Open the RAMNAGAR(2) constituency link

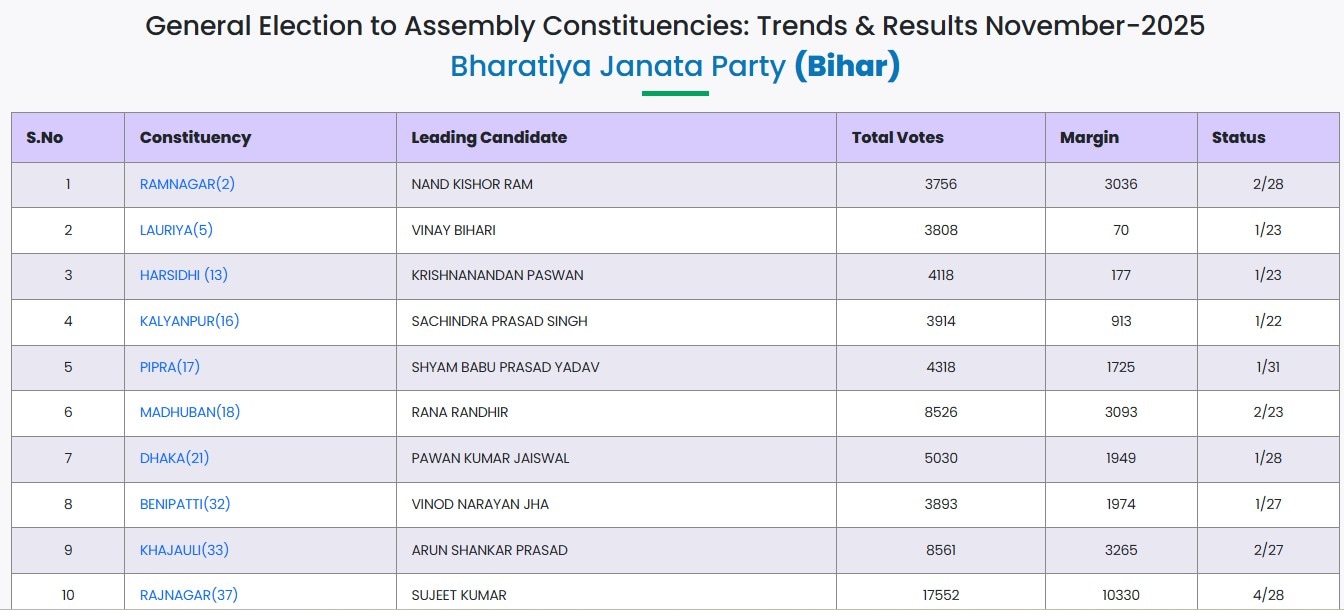[187, 184]
